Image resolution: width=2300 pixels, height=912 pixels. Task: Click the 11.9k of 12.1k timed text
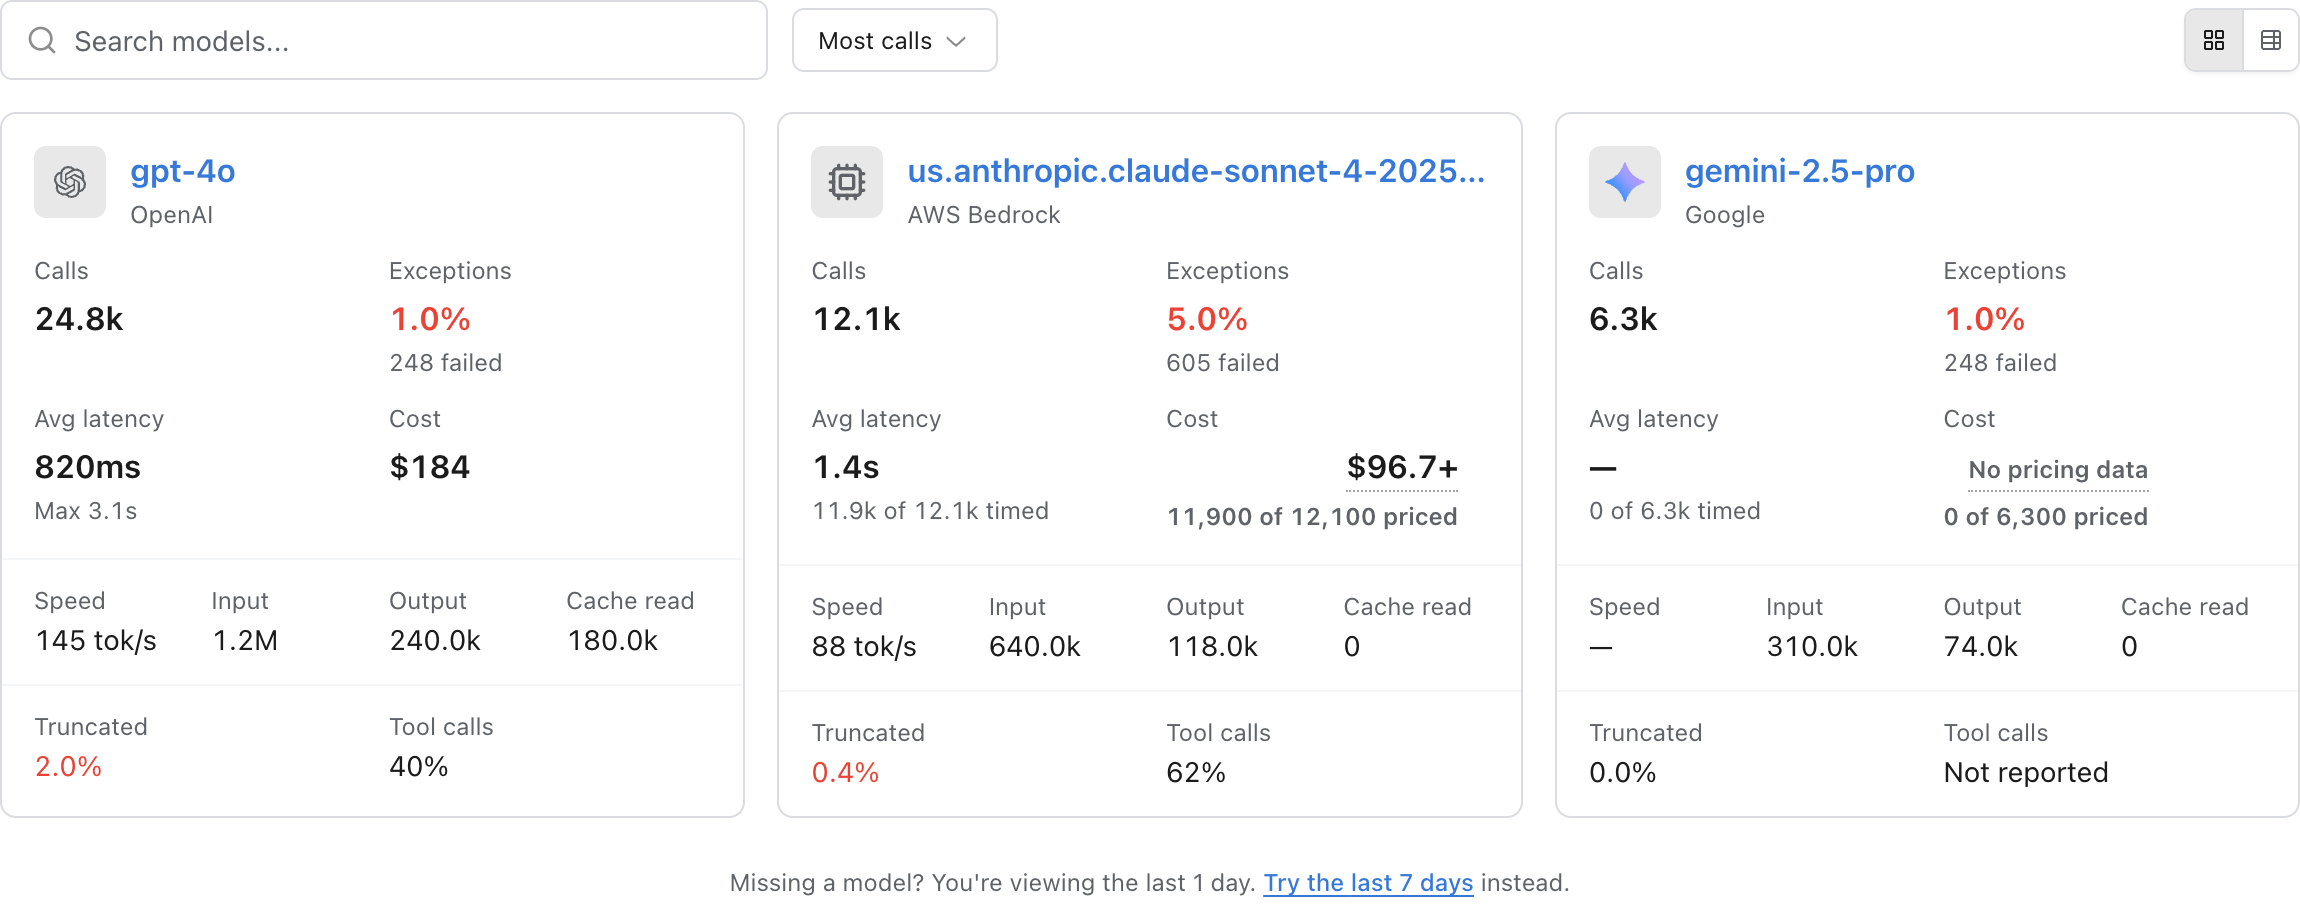(x=931, y=511)
